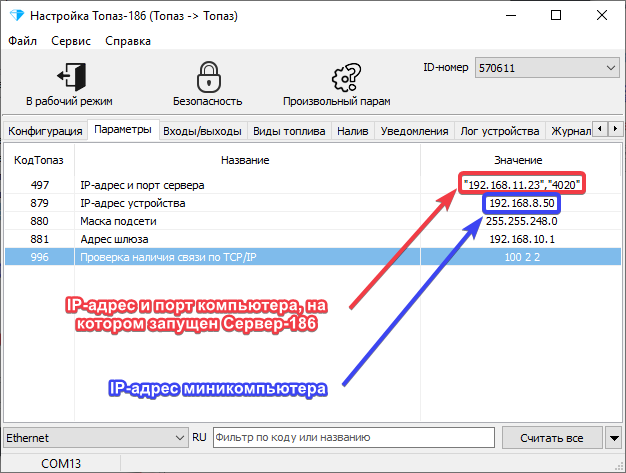The image size is (626, 473).
Task: Select the Параметры tab
Action: [x=123, y=129]
